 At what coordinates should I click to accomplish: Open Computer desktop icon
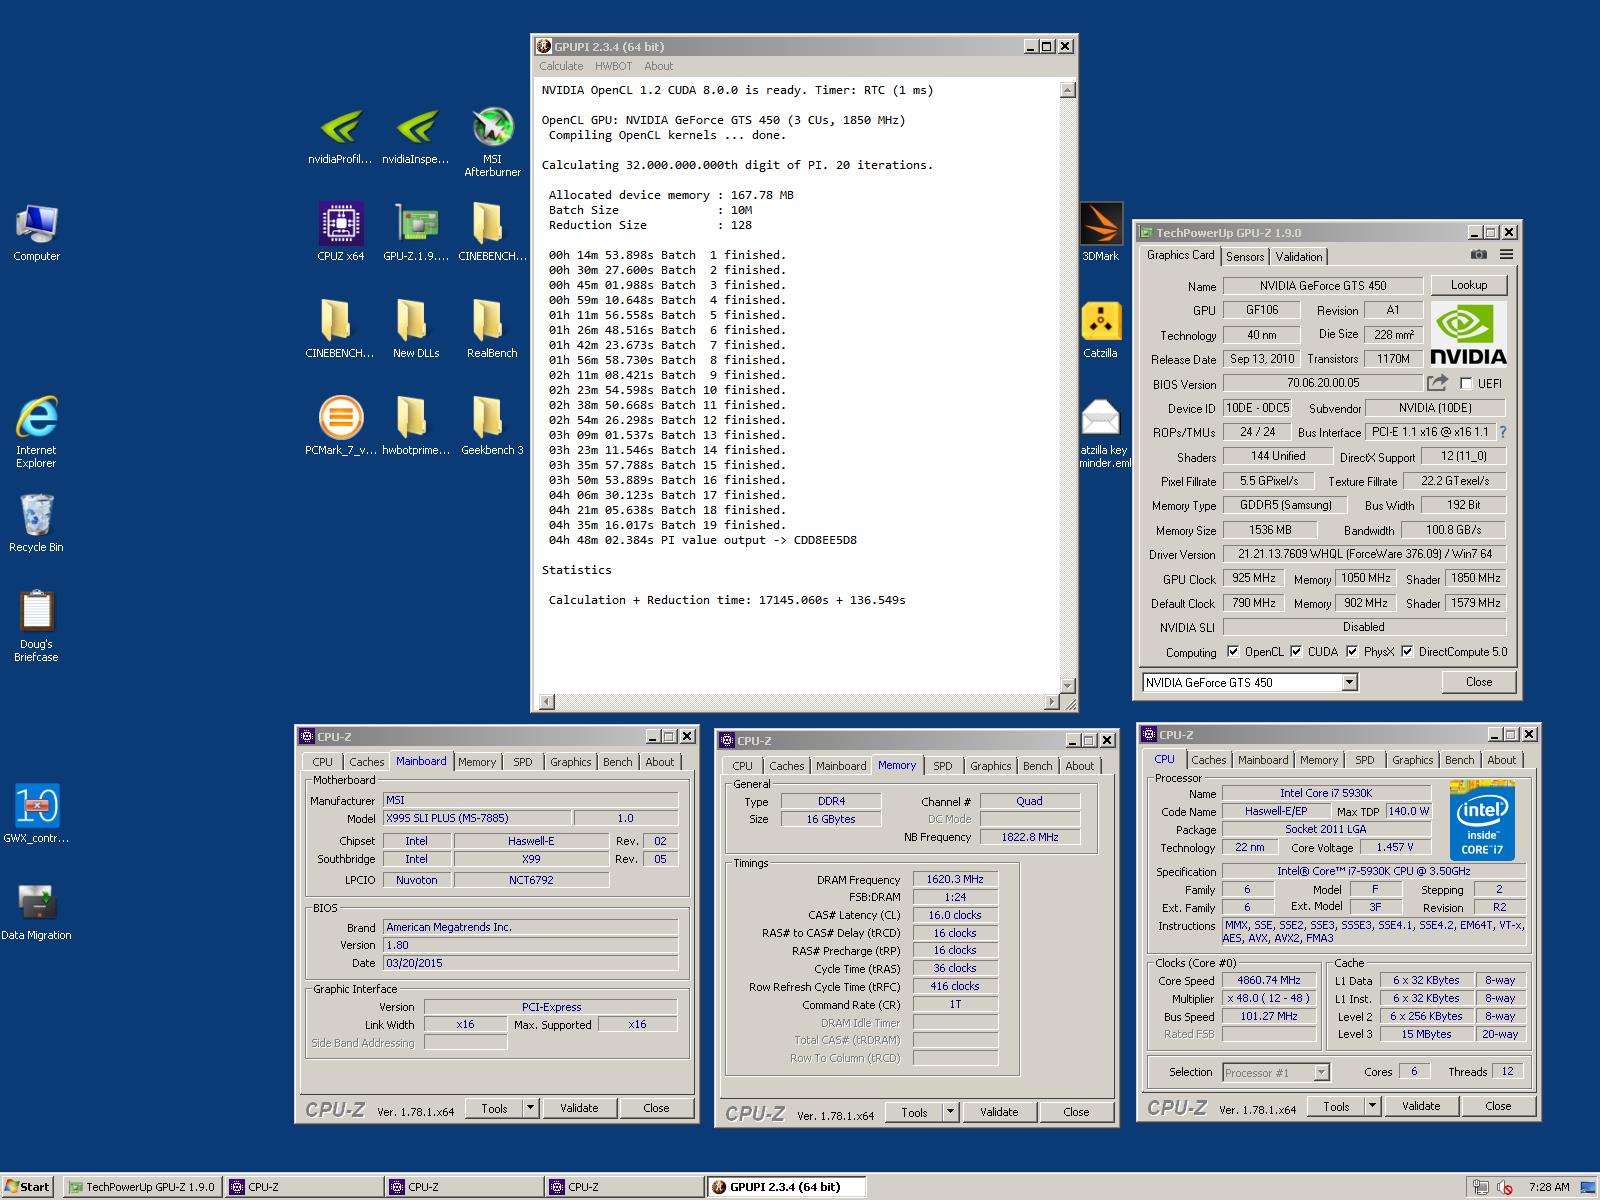[x=36, y=232]
